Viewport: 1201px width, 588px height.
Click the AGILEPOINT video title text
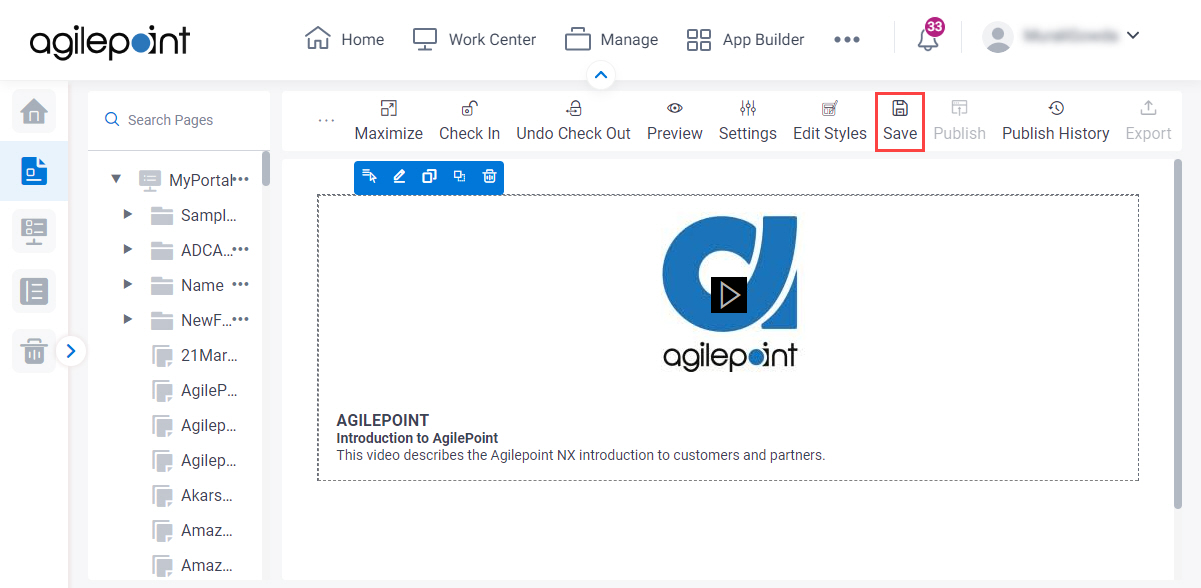coord(383,420)
